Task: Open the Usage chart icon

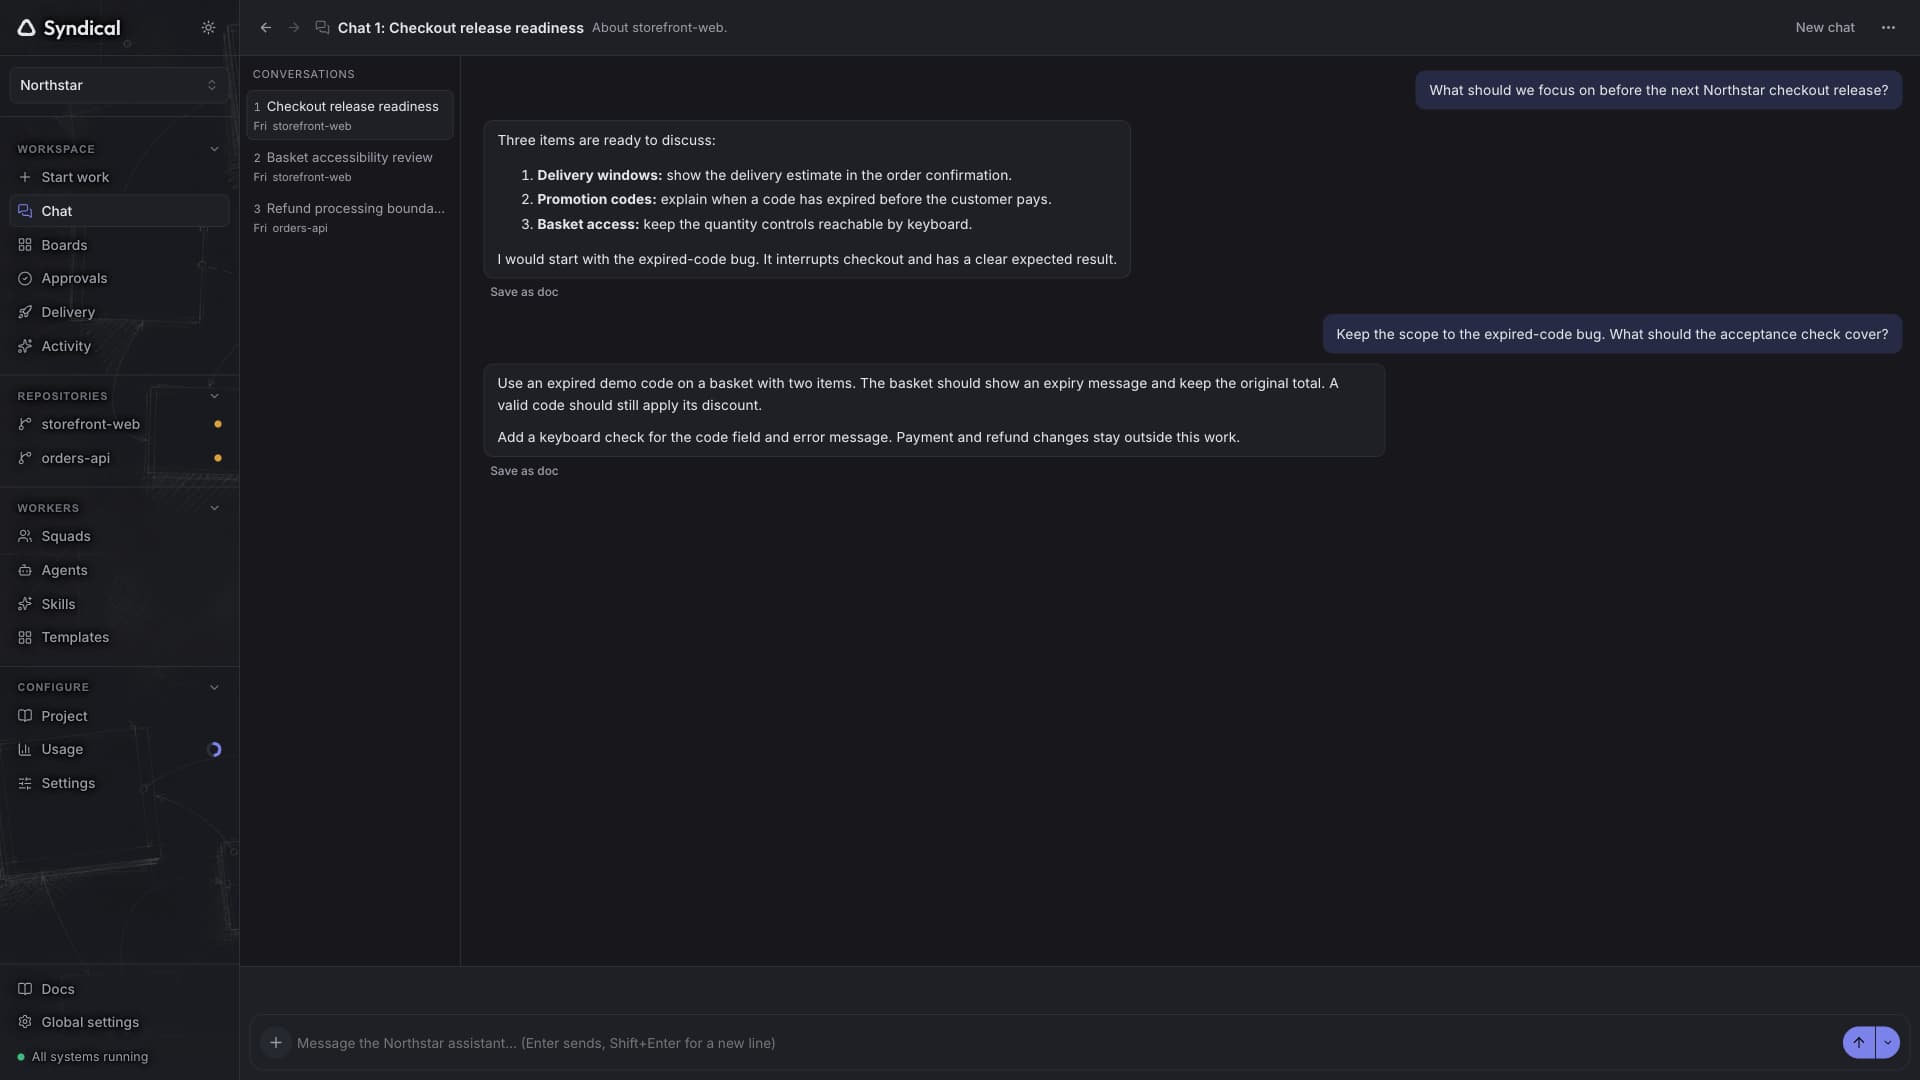Action: [25, 749]
